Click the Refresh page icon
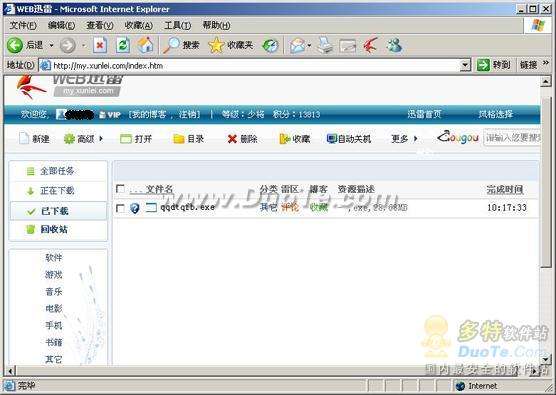Image resolution: width=556 pixels, height=395 pixels. (123, 45)
